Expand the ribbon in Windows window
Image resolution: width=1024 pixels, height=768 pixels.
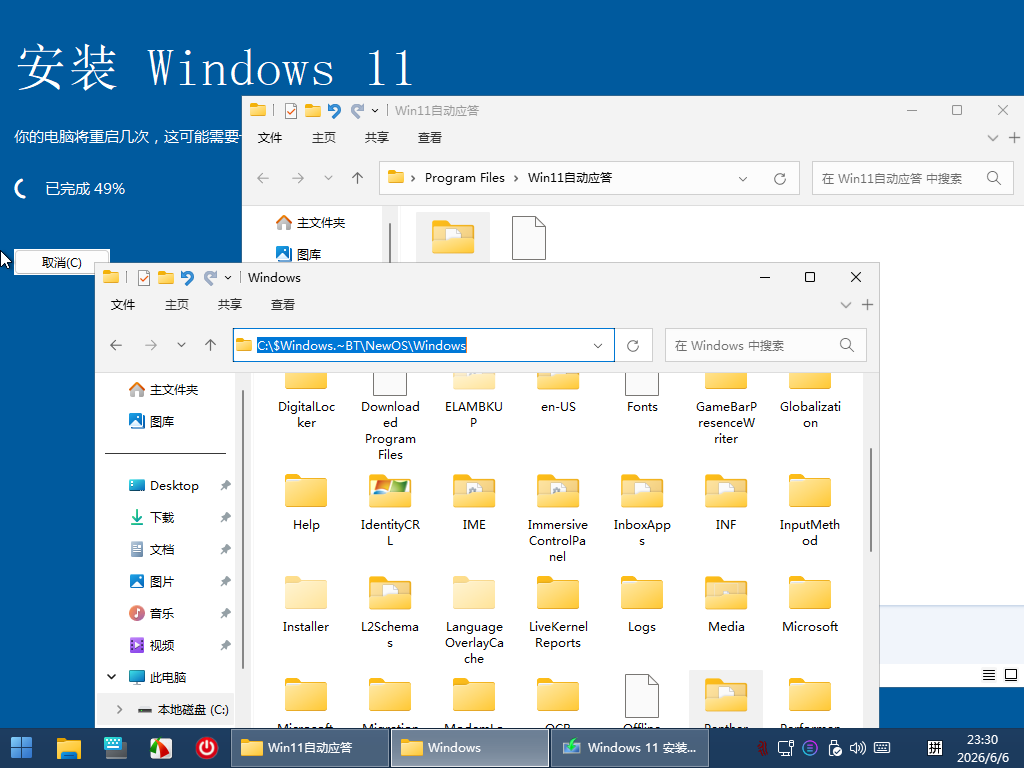(846, 305)
